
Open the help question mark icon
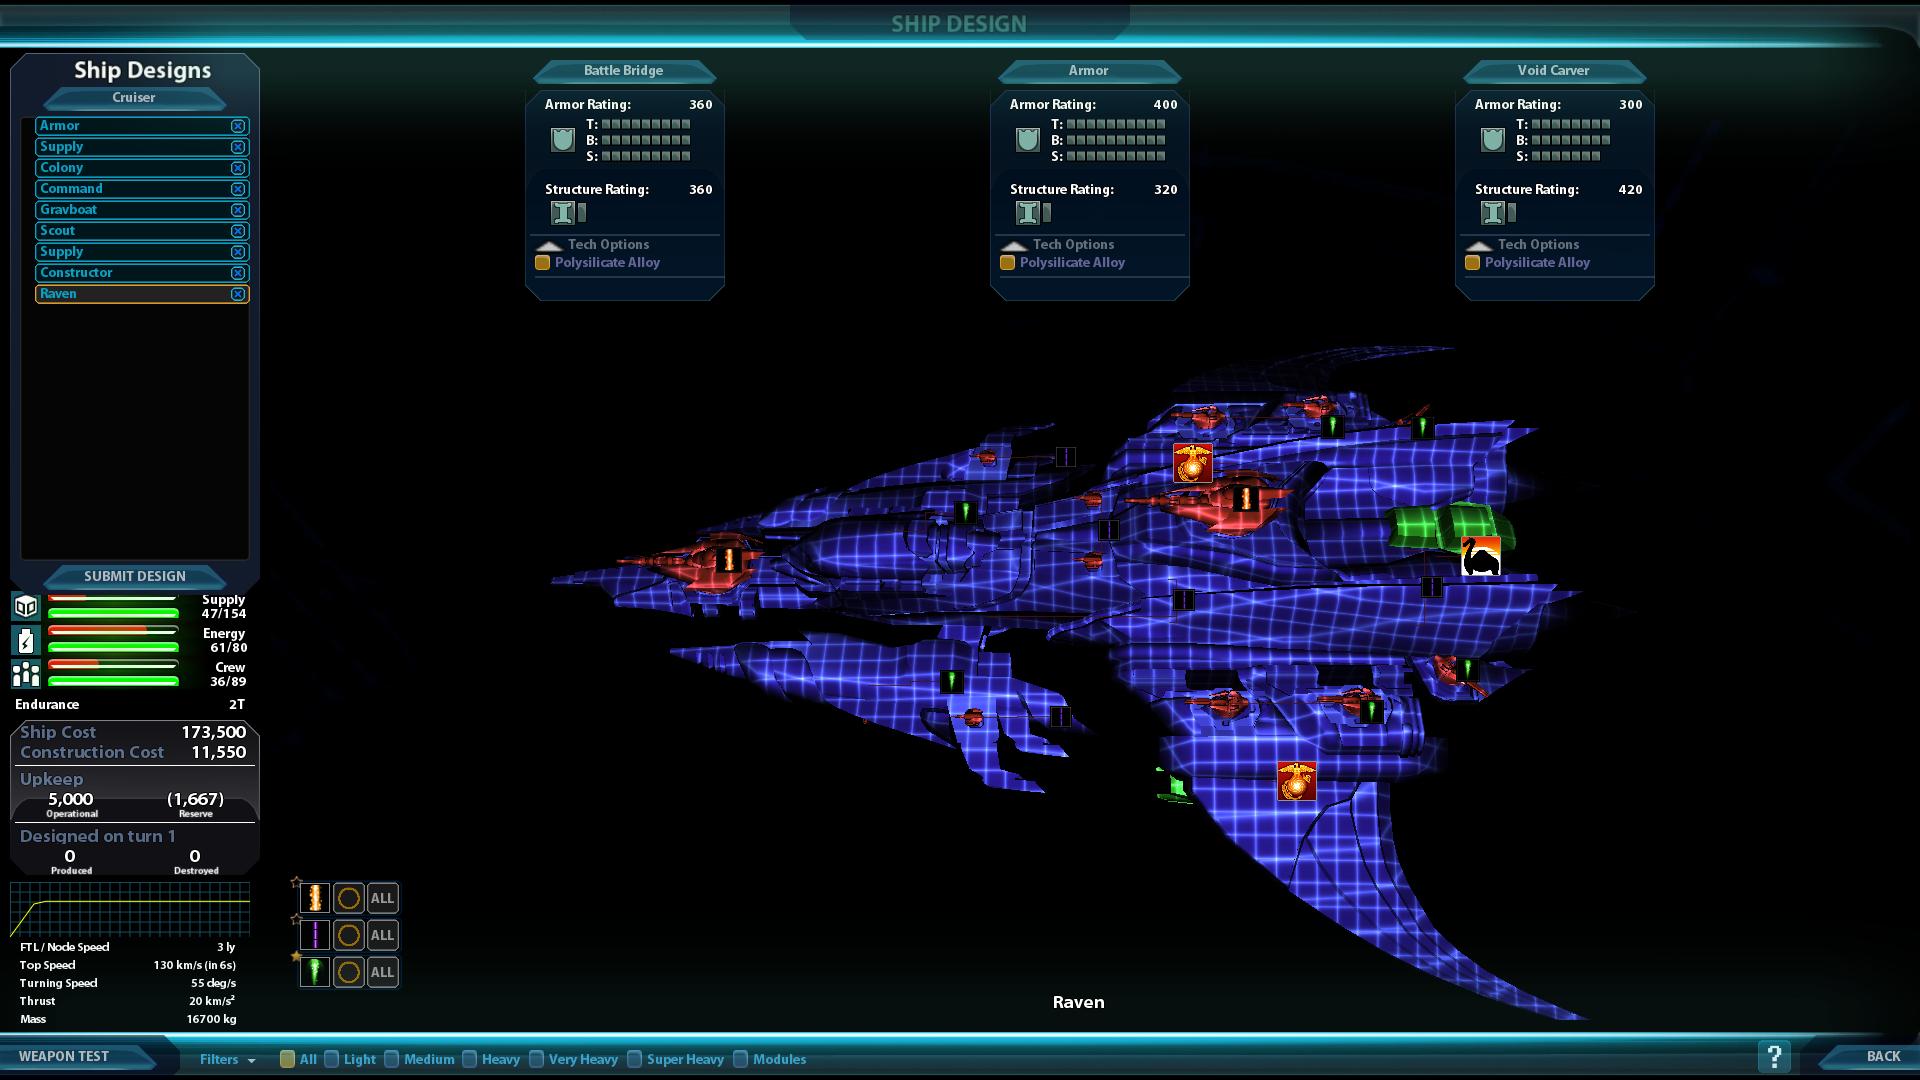coord(1773,1056)
